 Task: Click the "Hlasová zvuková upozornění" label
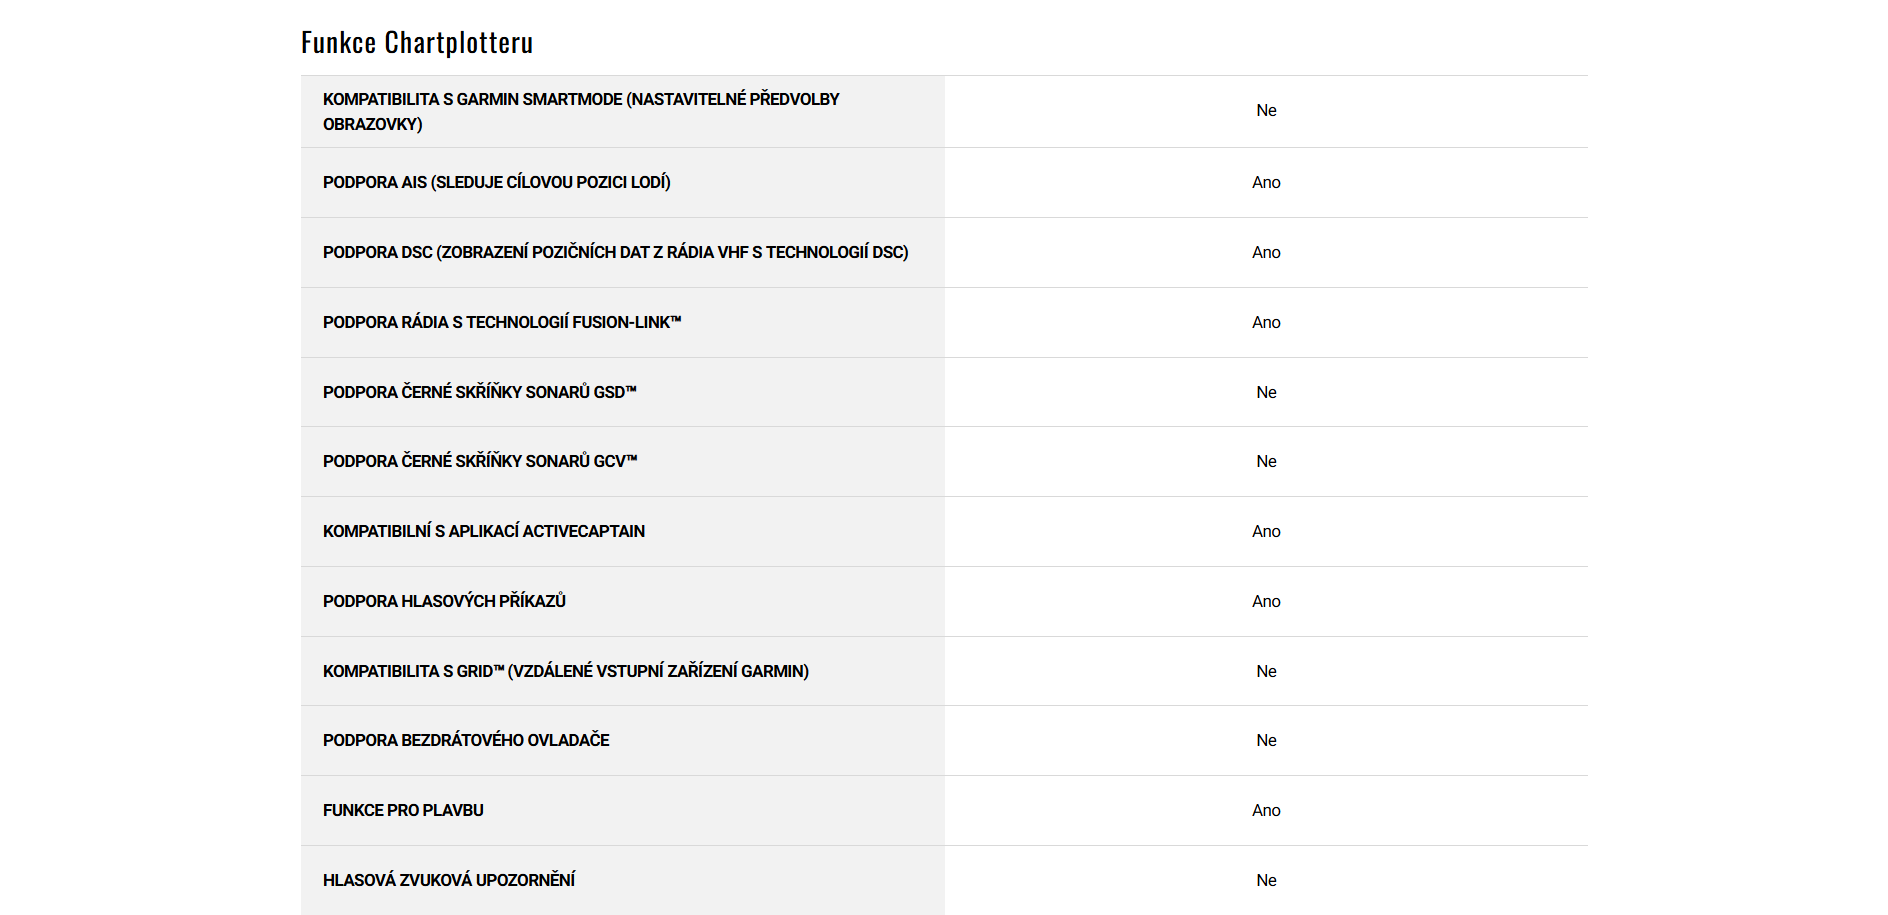coord(448,880)
